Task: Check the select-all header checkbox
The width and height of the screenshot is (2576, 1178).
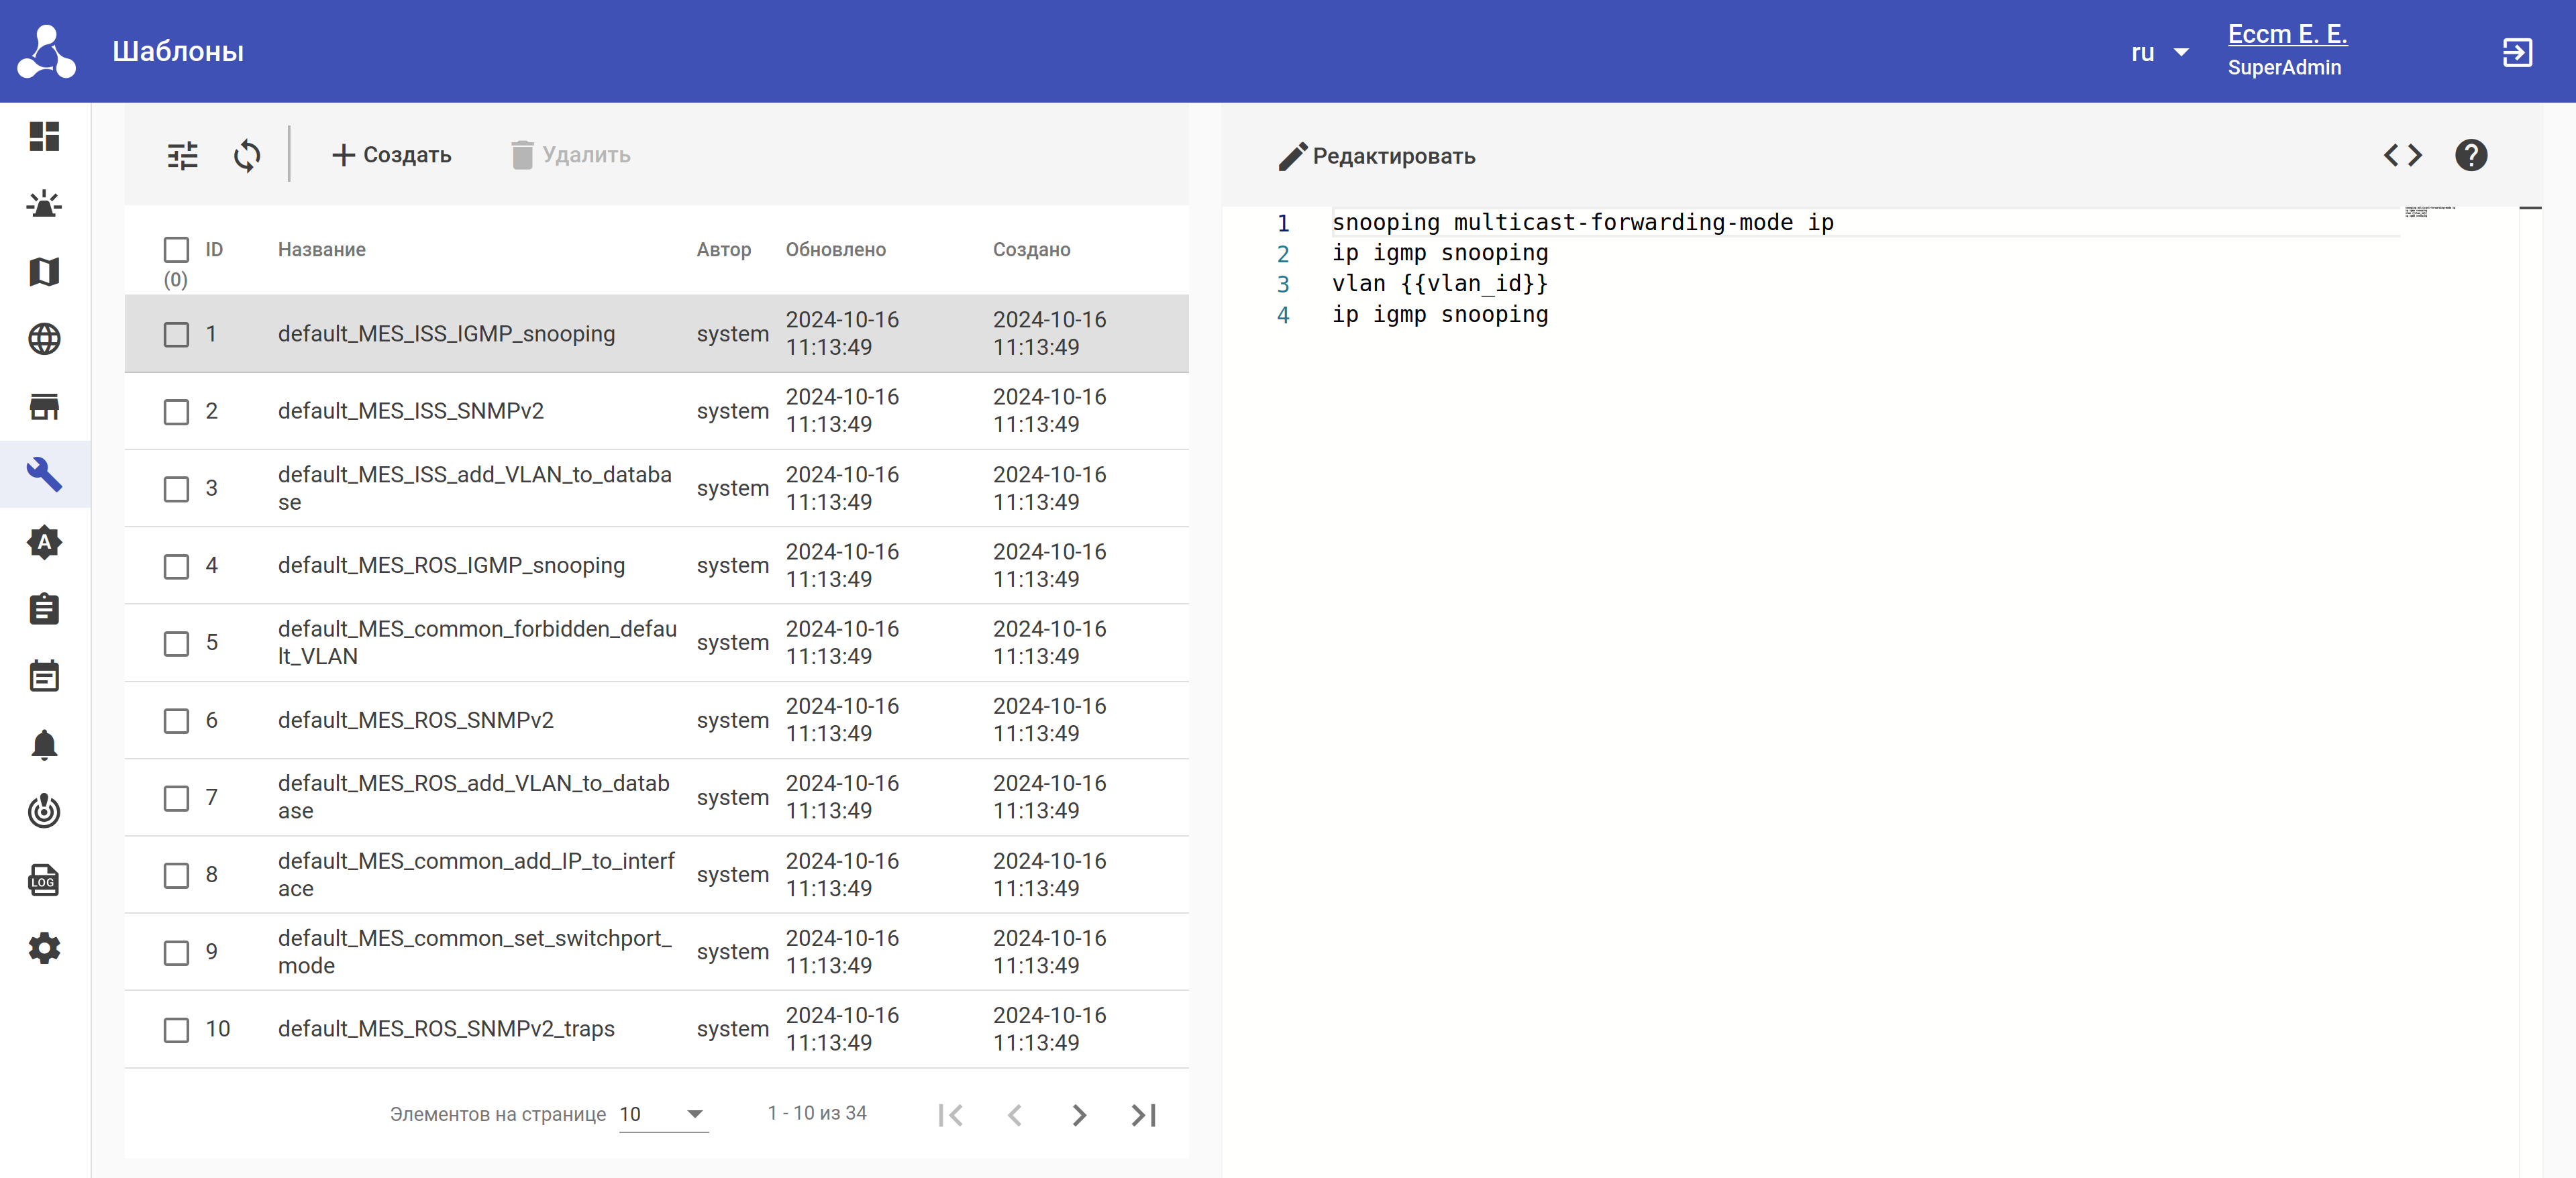Action: (176, 249)
